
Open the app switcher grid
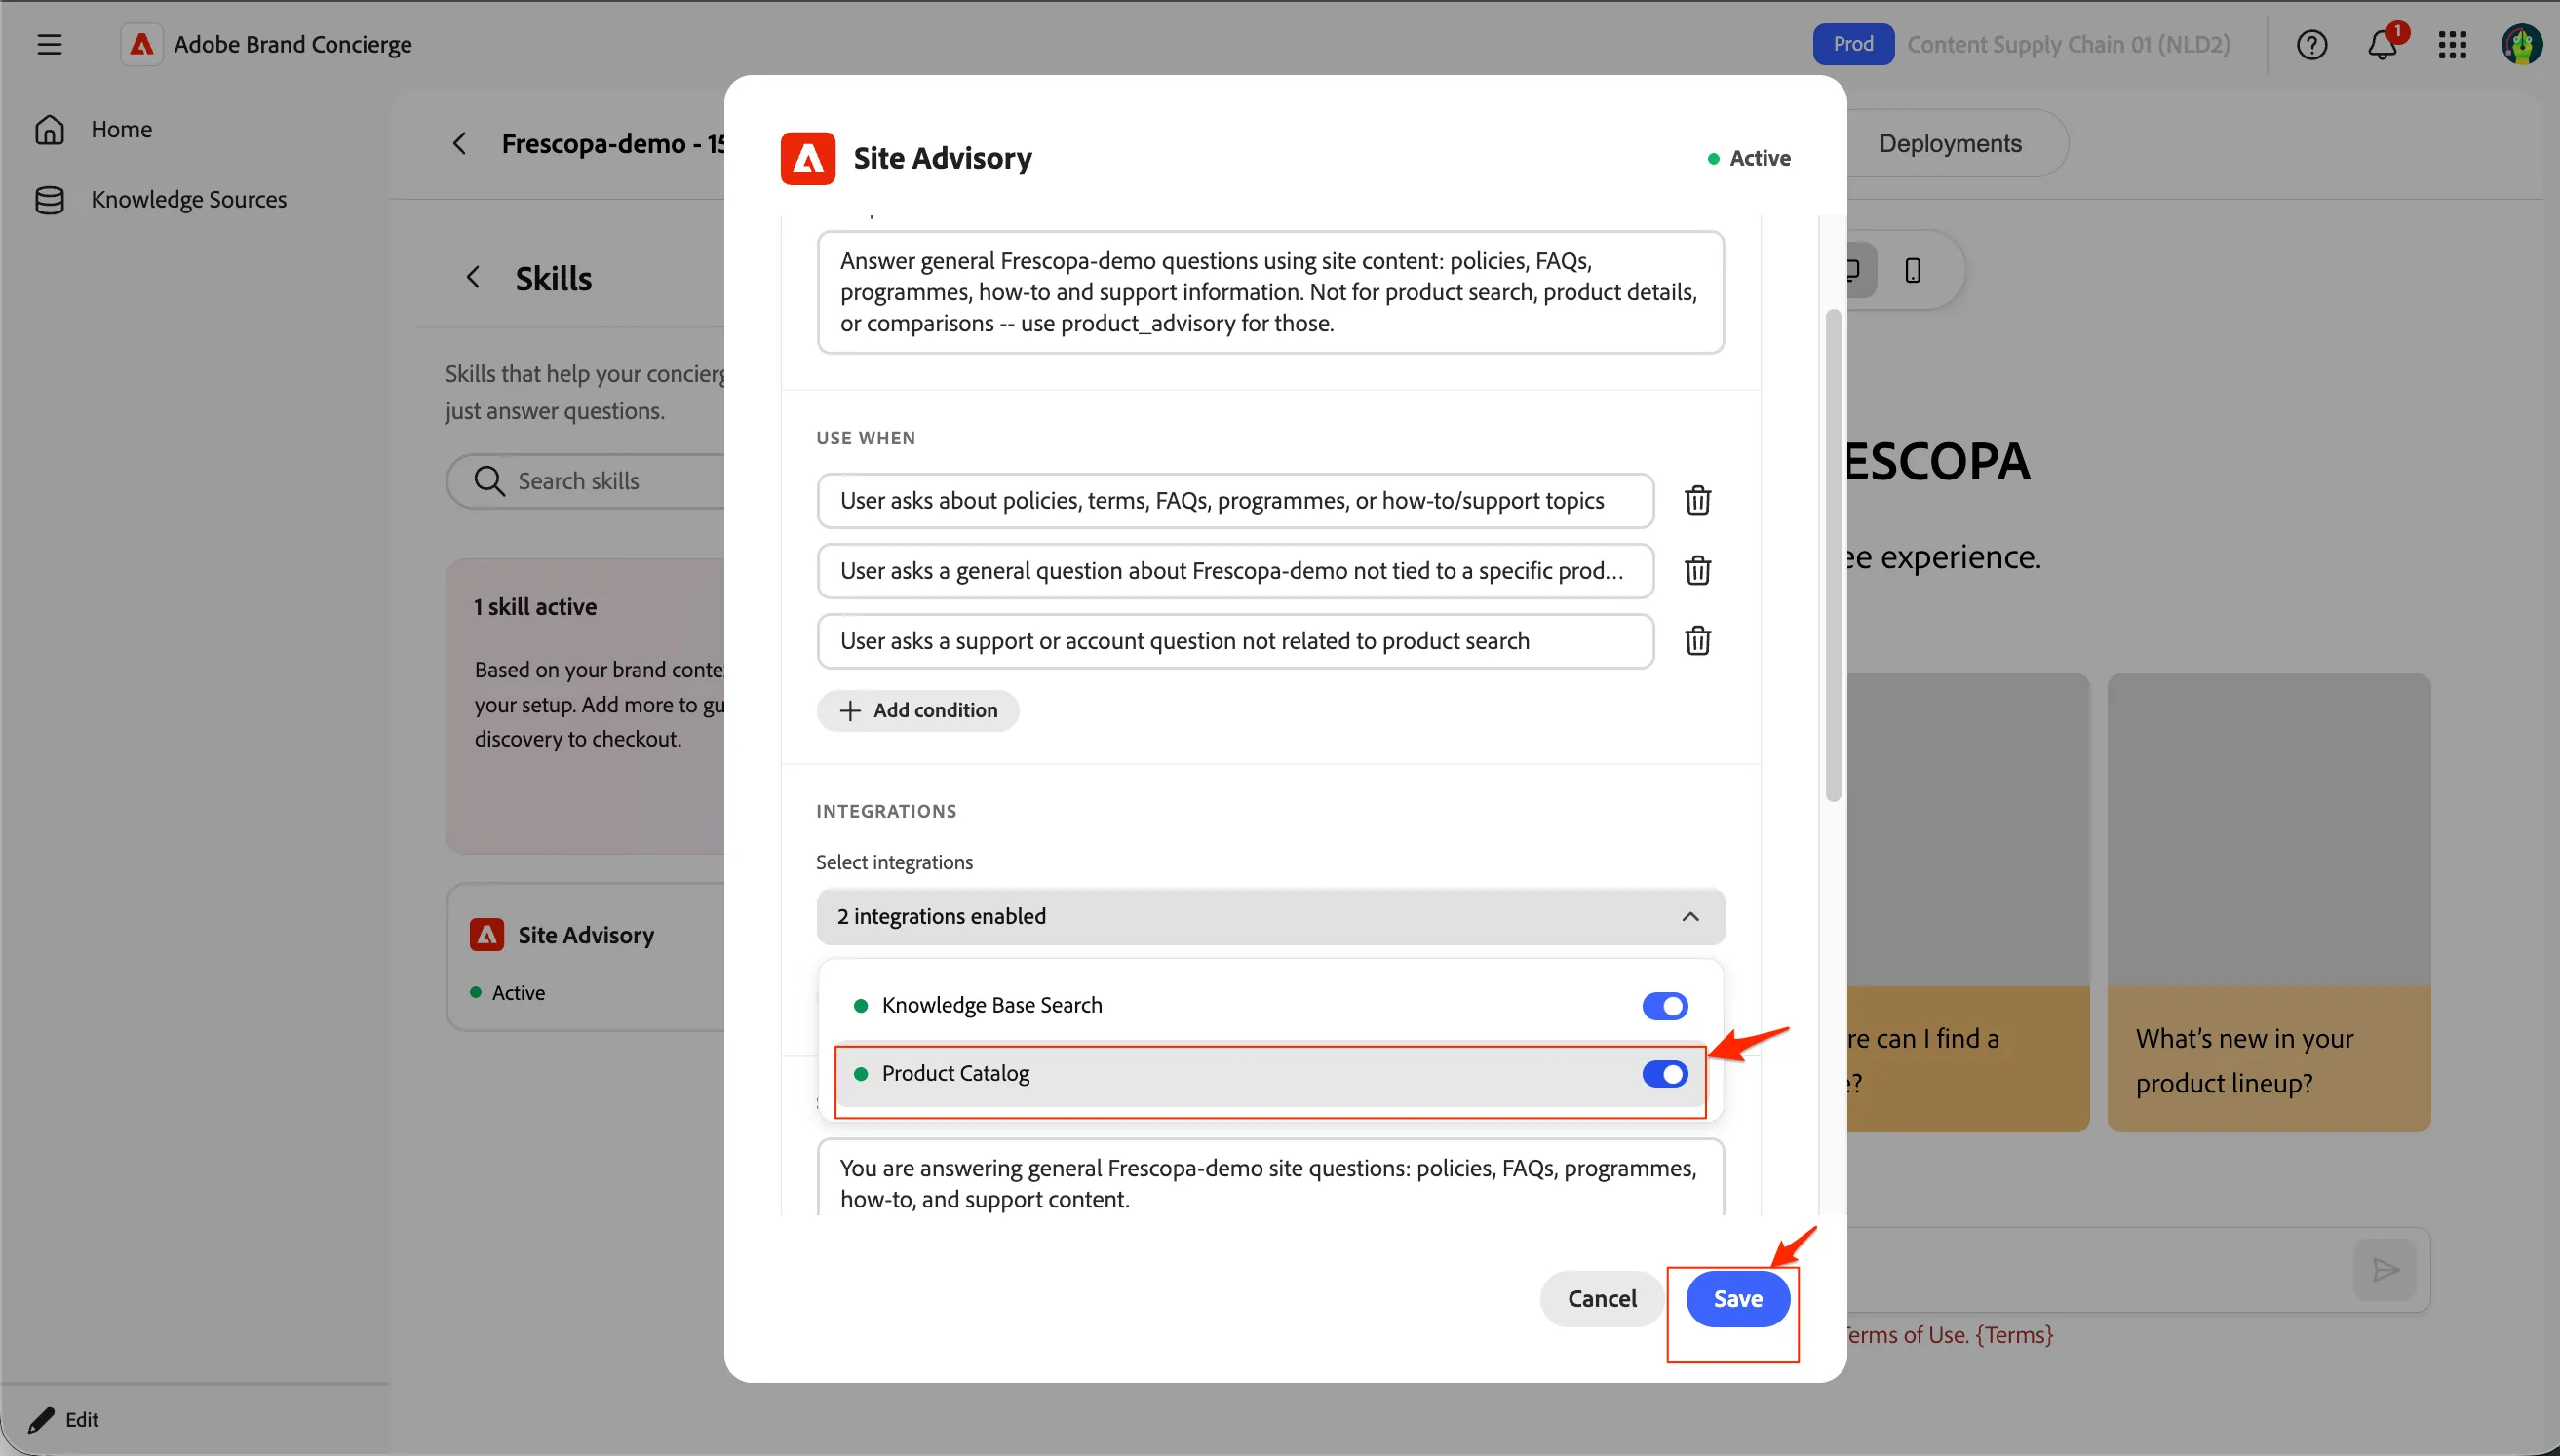2452,44
